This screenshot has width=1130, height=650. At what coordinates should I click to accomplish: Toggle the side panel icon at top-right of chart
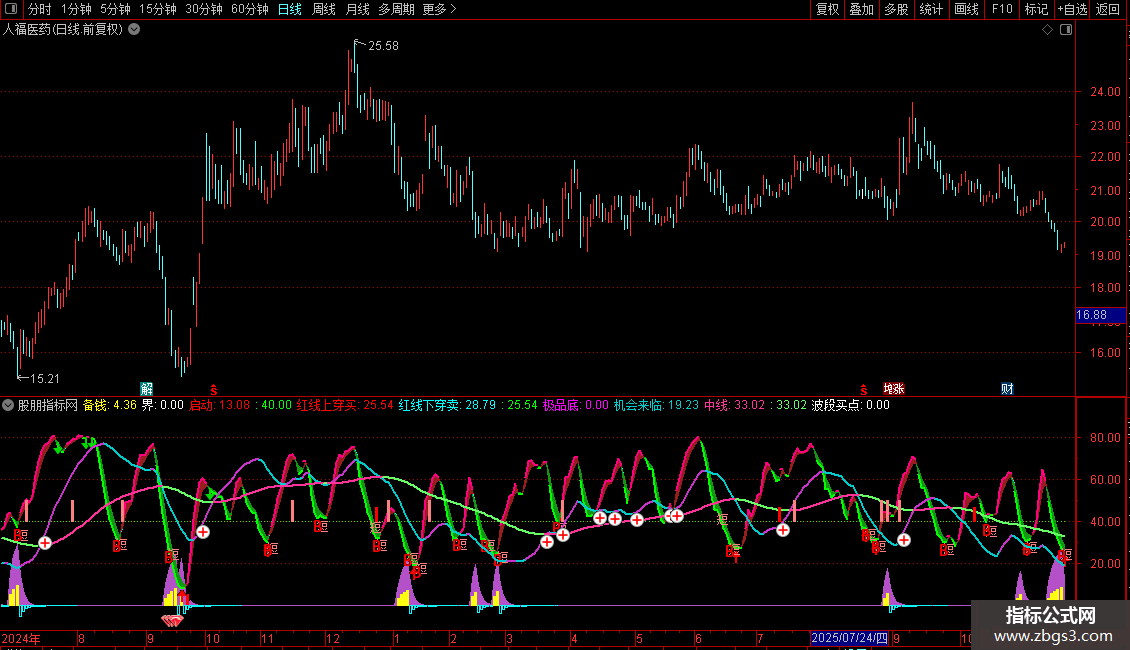pos(1065,30)
